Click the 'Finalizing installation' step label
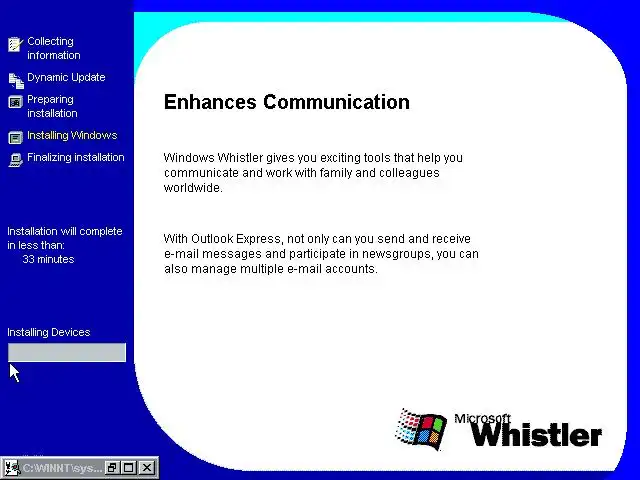Image resolution: width=640 pixels, height=480 pixels. click(x=76, y=157)
